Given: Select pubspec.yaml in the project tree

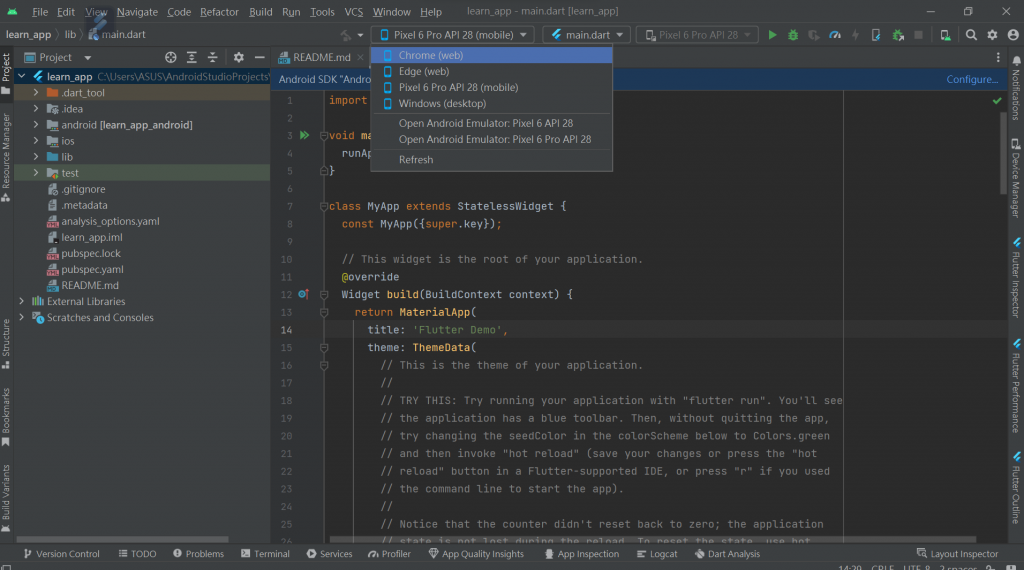Looking at the screenshot, I should [x=92, y=269].
